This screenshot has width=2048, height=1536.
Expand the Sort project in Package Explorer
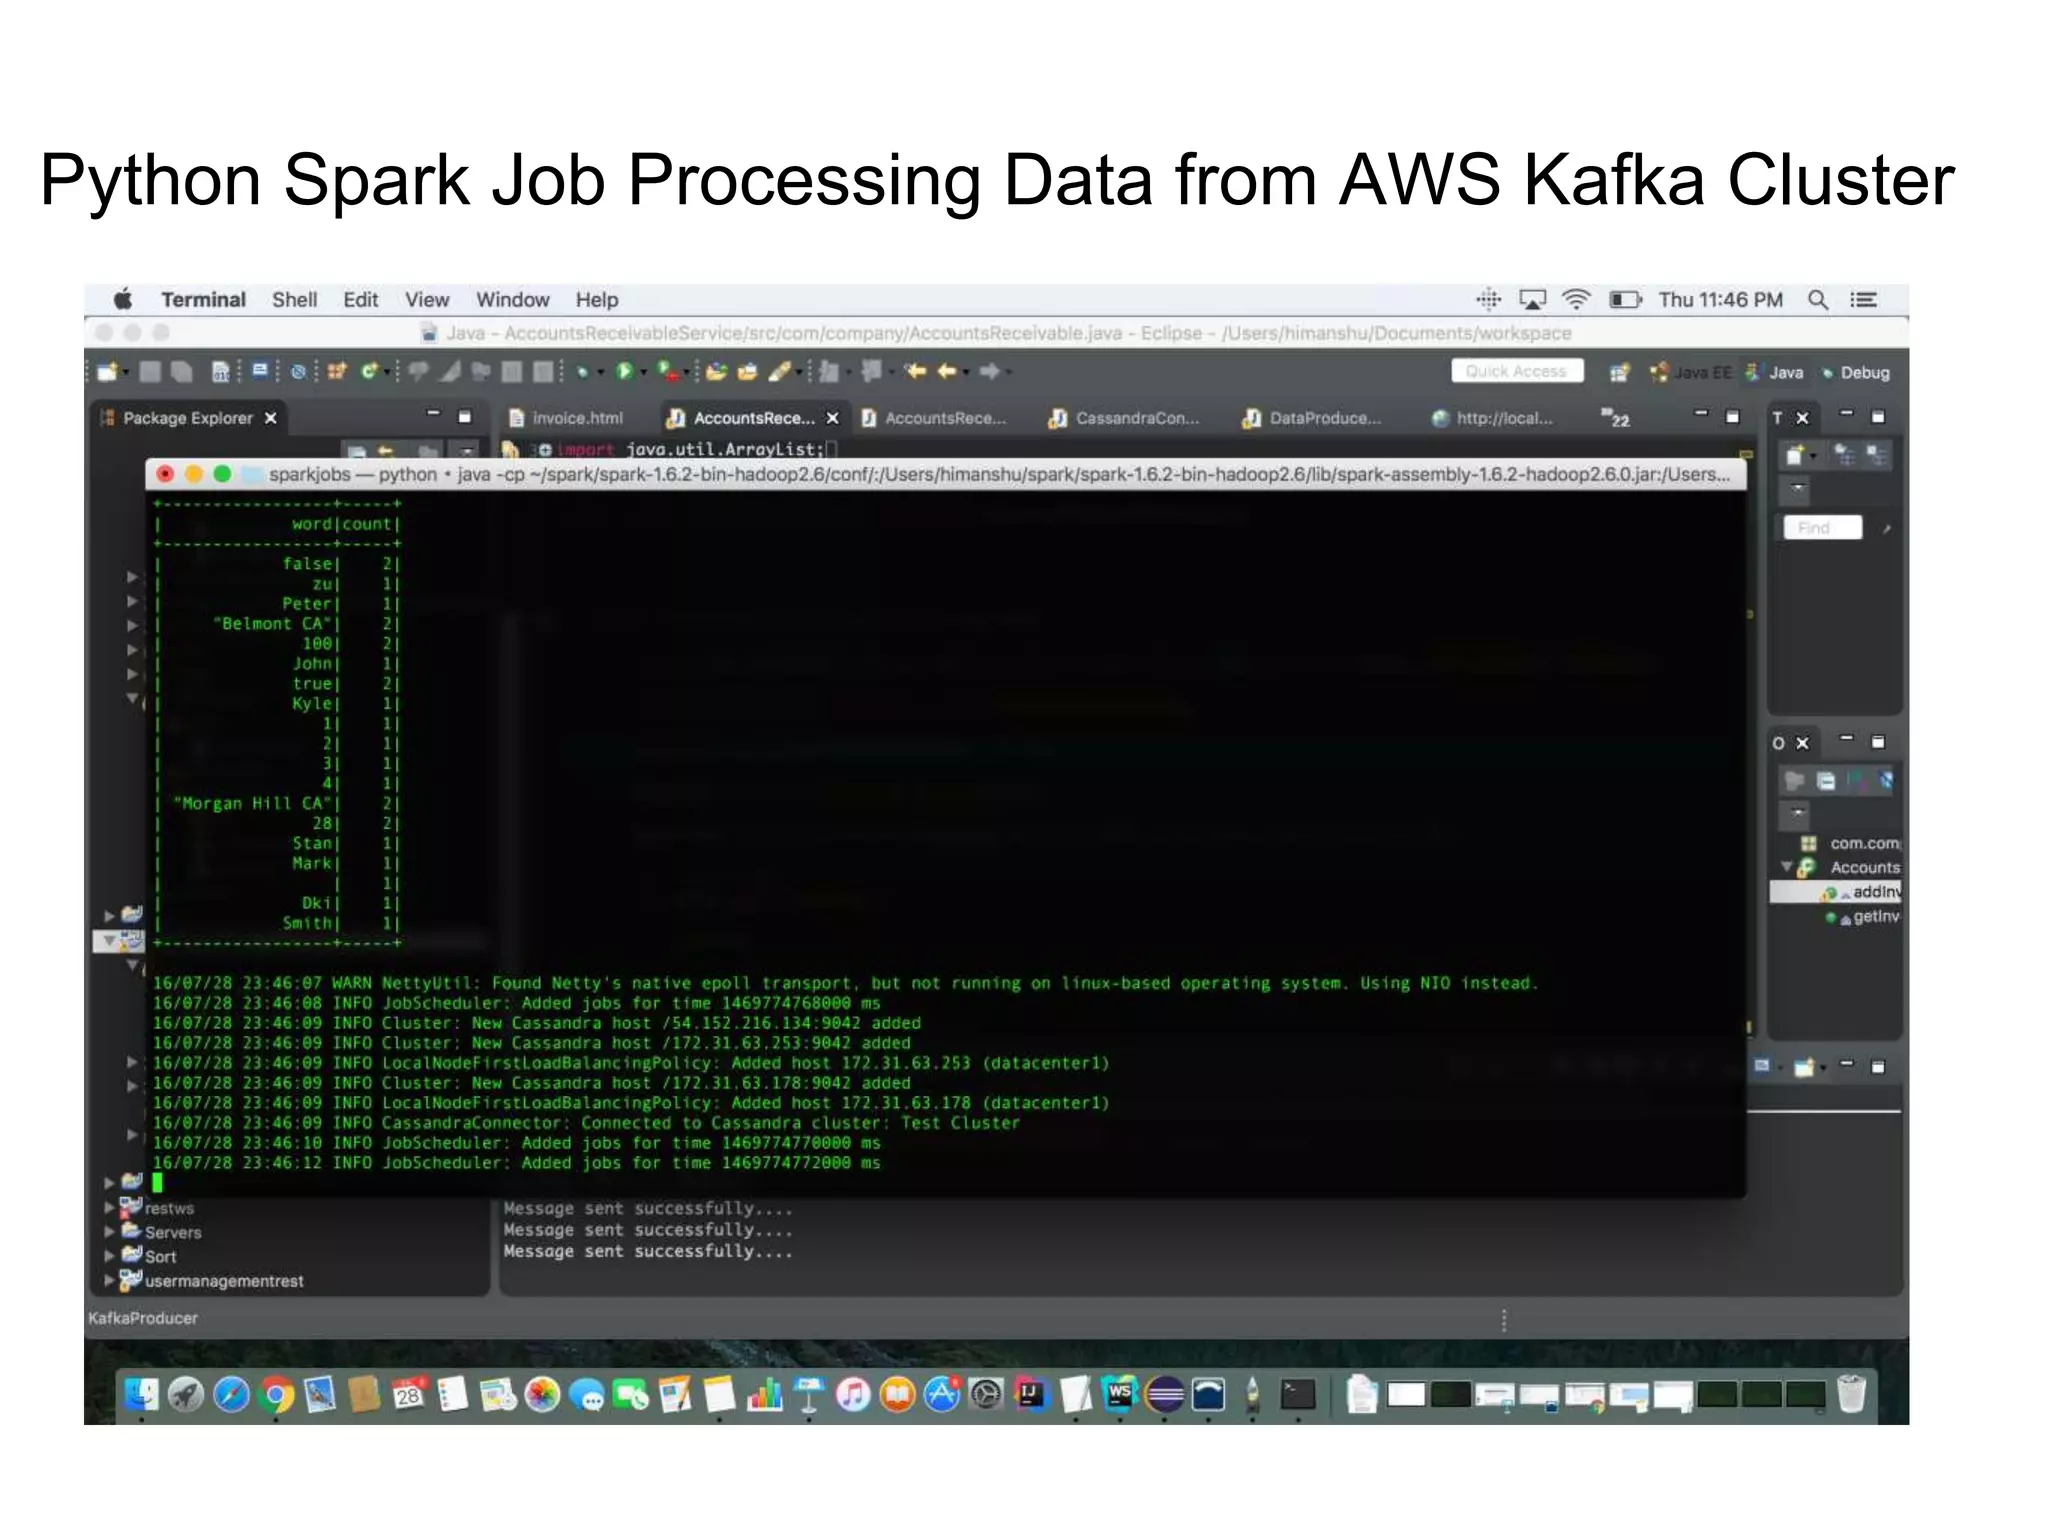click(109, 1256)
